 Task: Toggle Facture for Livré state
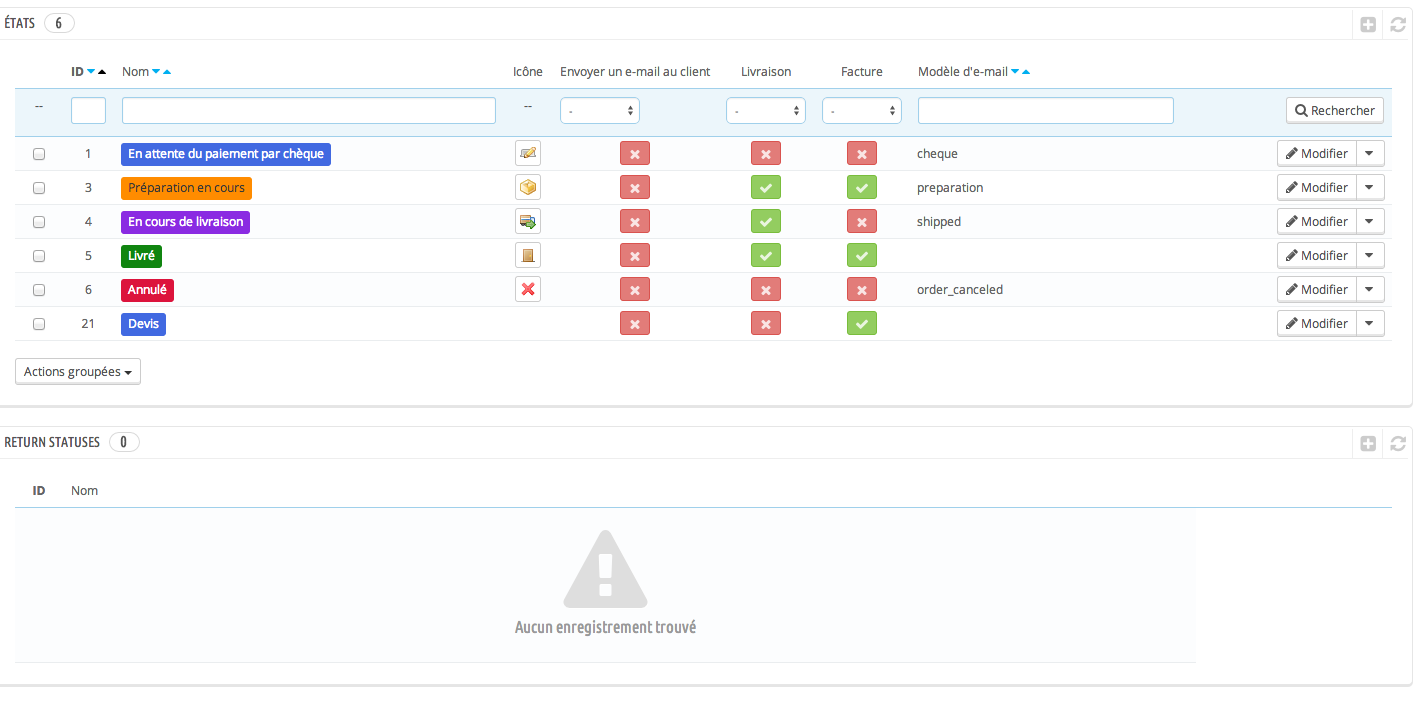click(x=862, y=256)
